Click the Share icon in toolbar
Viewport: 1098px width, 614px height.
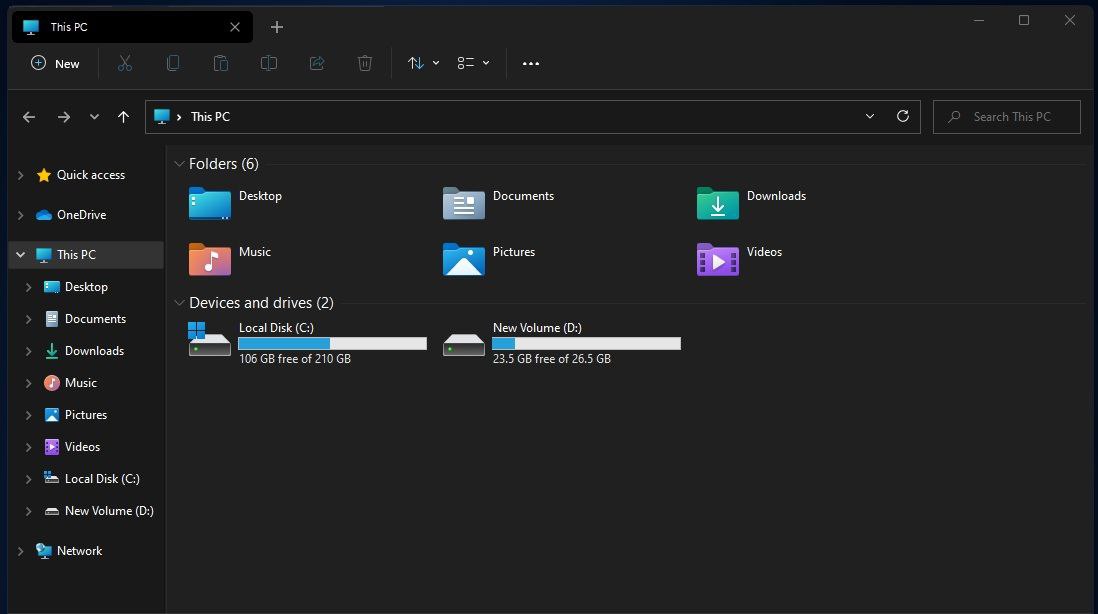pyautogui.click(x=317, y=63)
